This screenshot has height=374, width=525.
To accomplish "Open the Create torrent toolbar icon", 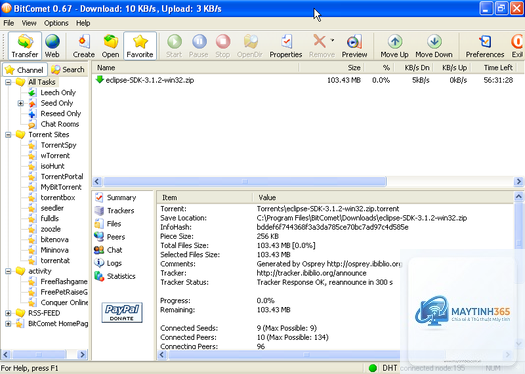I will pyautogui.click(x=84, y=46).
